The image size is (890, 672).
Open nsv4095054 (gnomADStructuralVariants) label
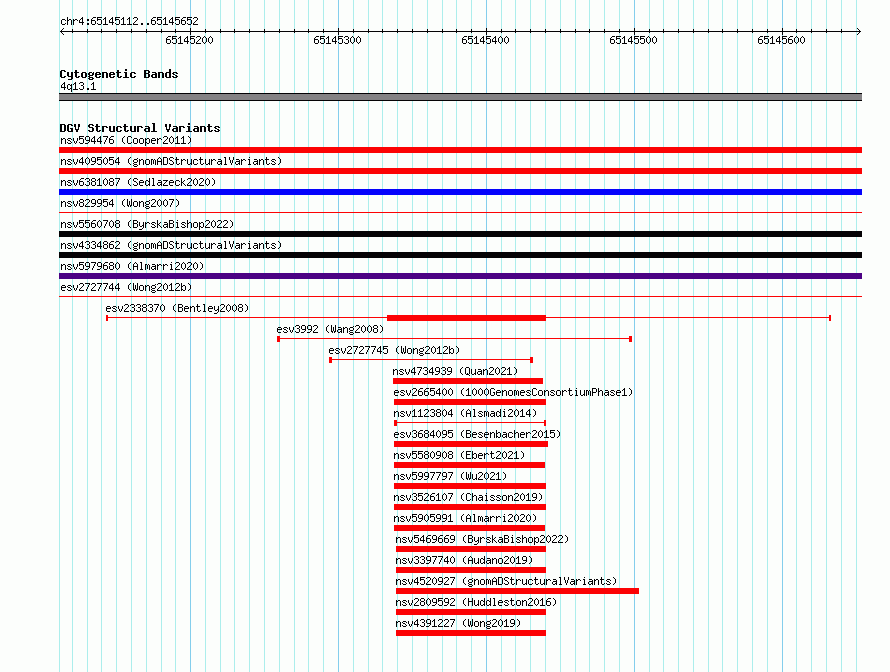171,161
